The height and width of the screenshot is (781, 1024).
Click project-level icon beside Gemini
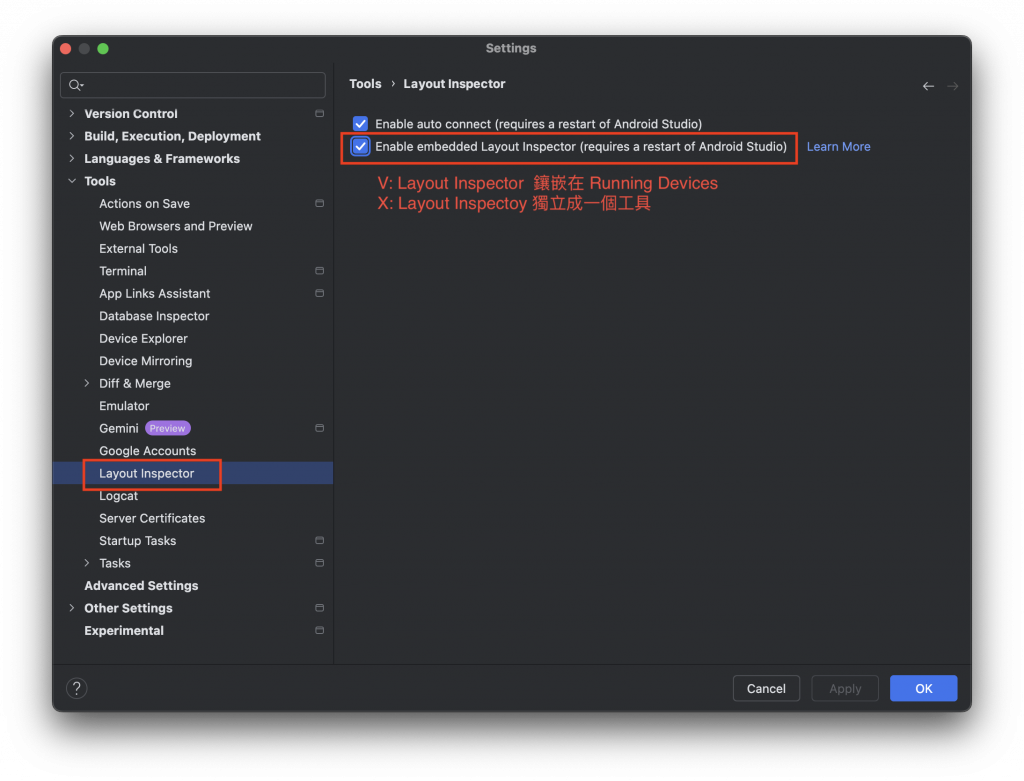click(319, 428)
